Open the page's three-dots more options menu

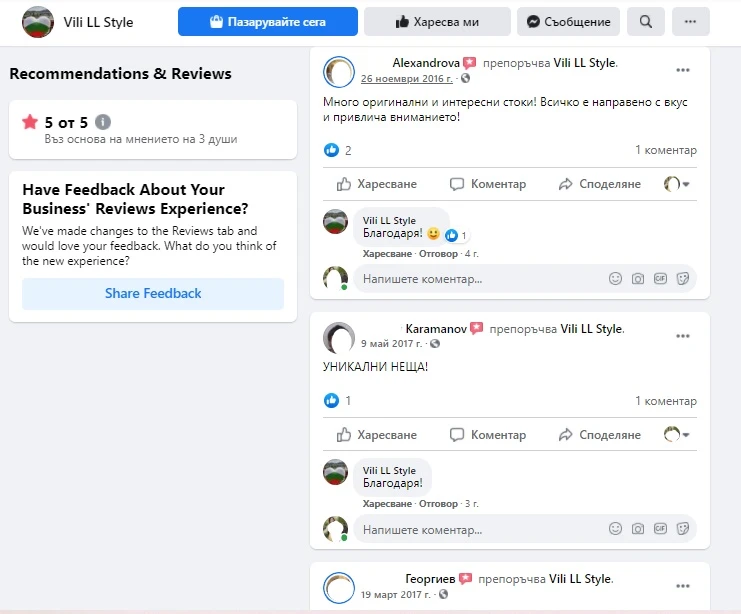(690, 22)
